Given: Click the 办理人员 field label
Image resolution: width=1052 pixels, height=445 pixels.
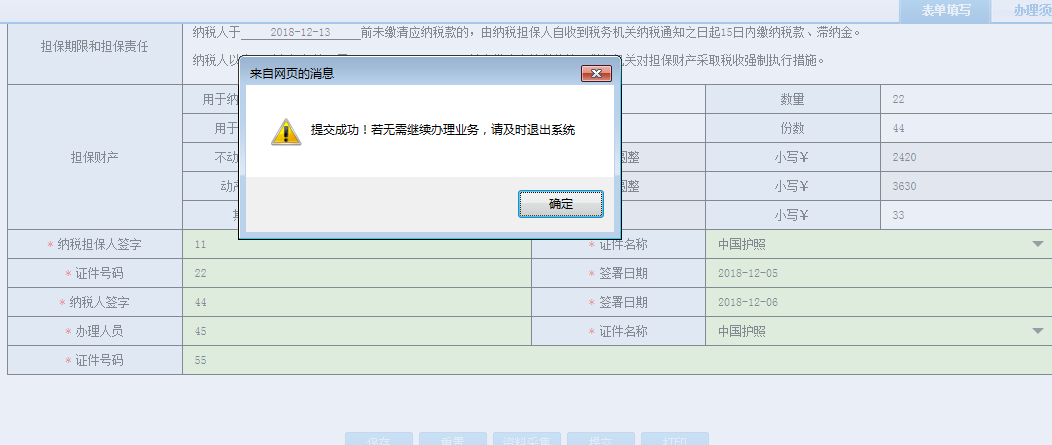Looking at the screenshot, I should (94, 332).
